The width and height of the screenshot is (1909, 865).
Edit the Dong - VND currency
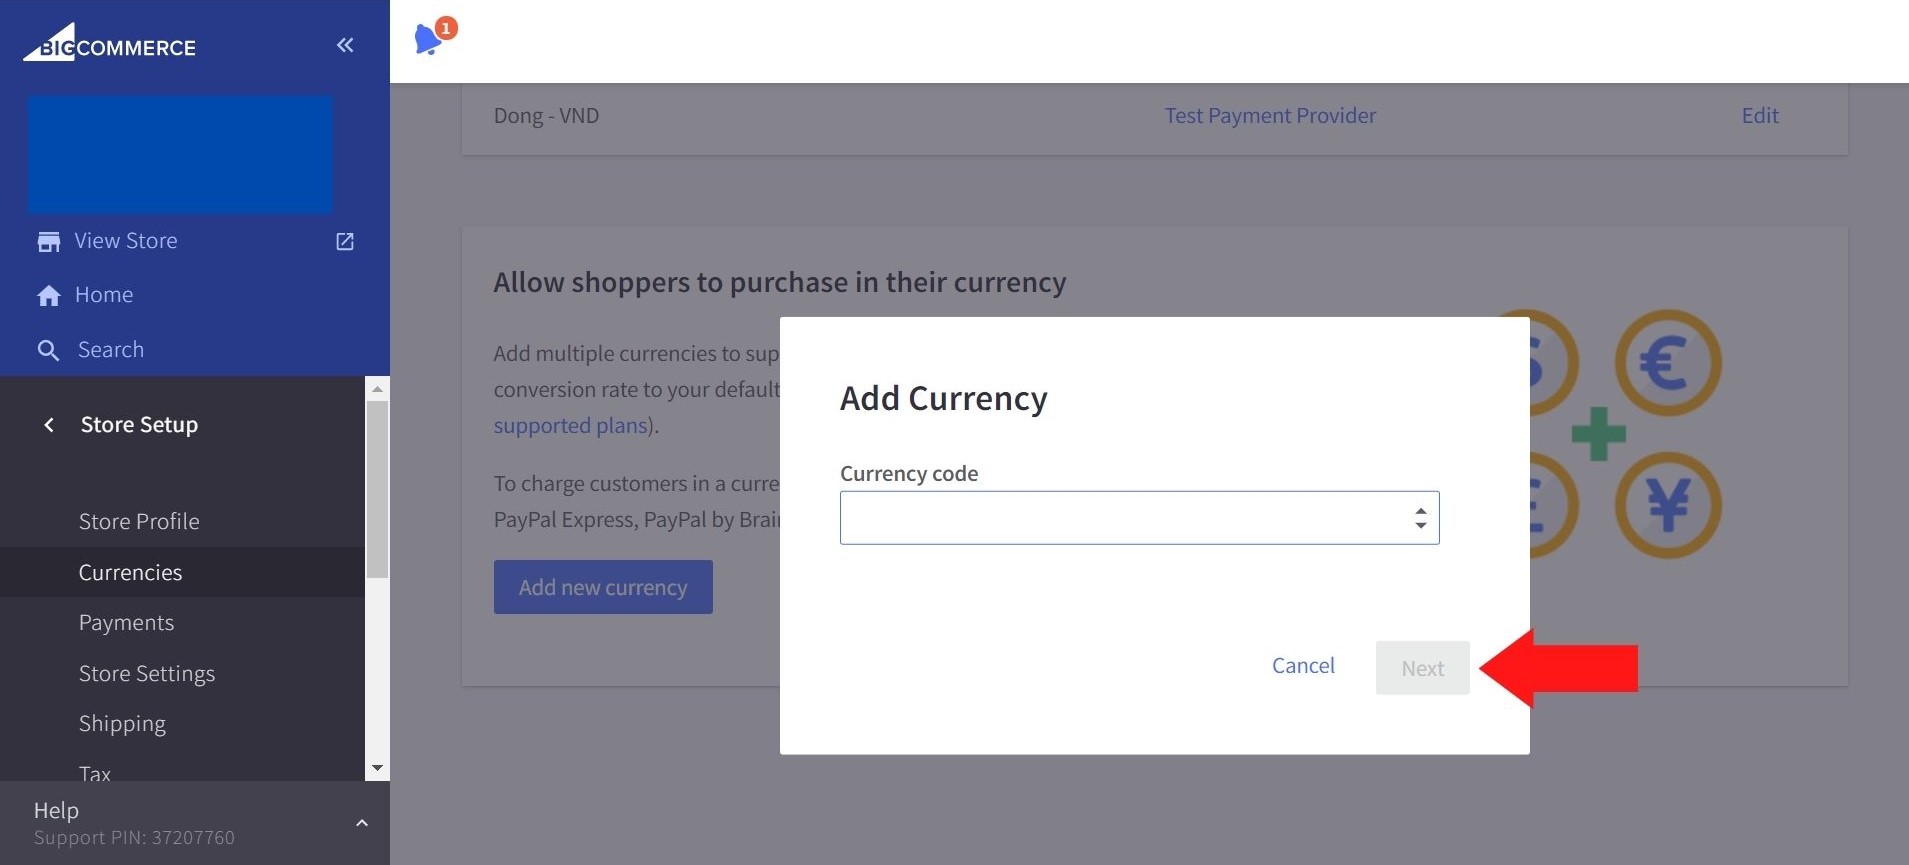point(1760,116)
